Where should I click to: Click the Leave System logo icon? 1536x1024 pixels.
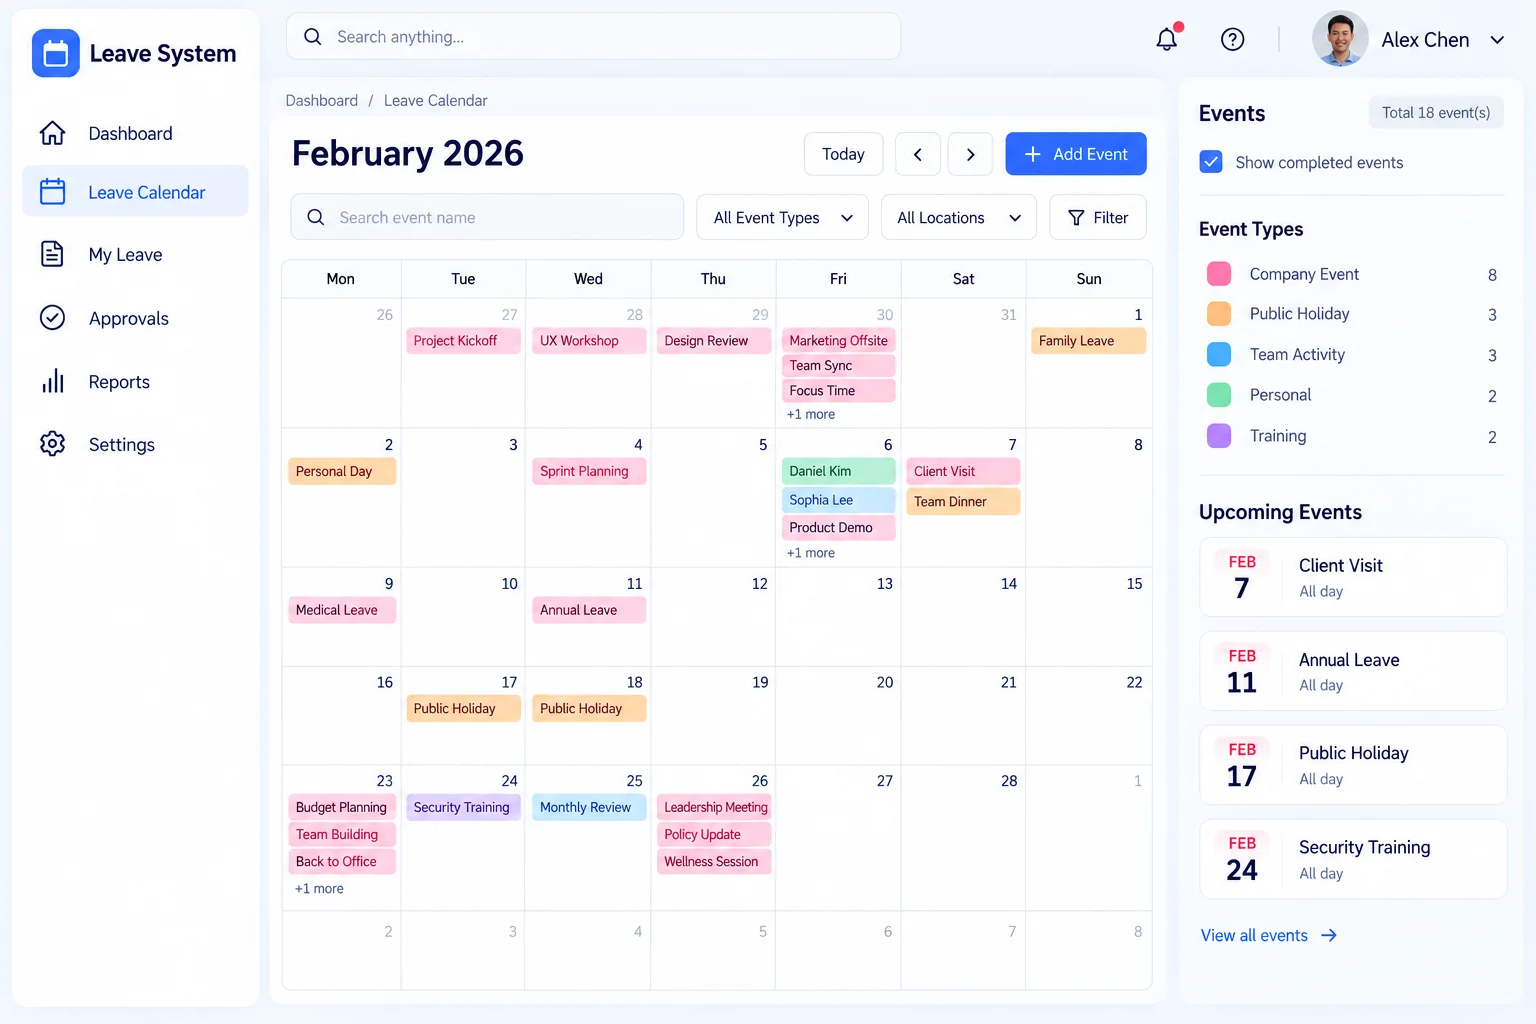[55, 53]
